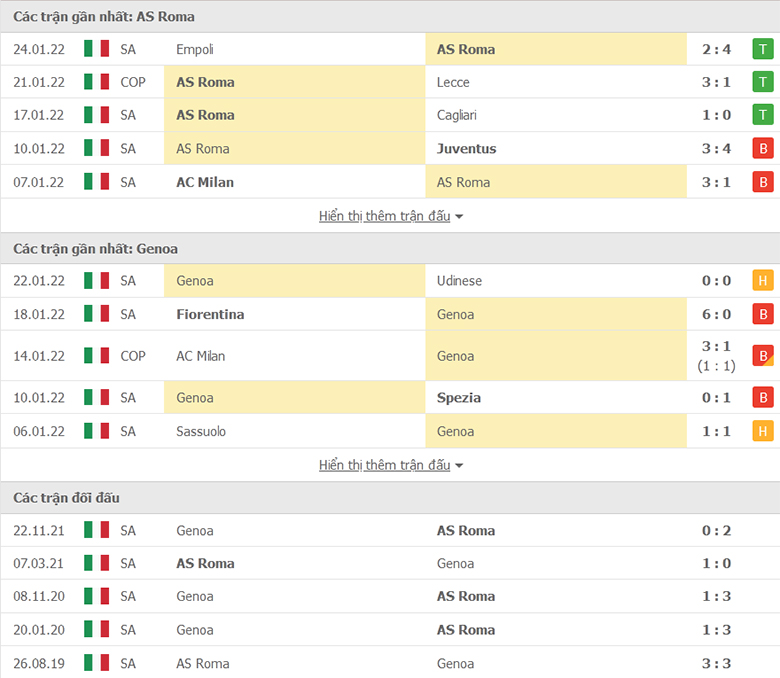Screen dimensions: 780x678
Task: Open the 'Các trận đối đầu' section header
Action: tap(390, 497)
